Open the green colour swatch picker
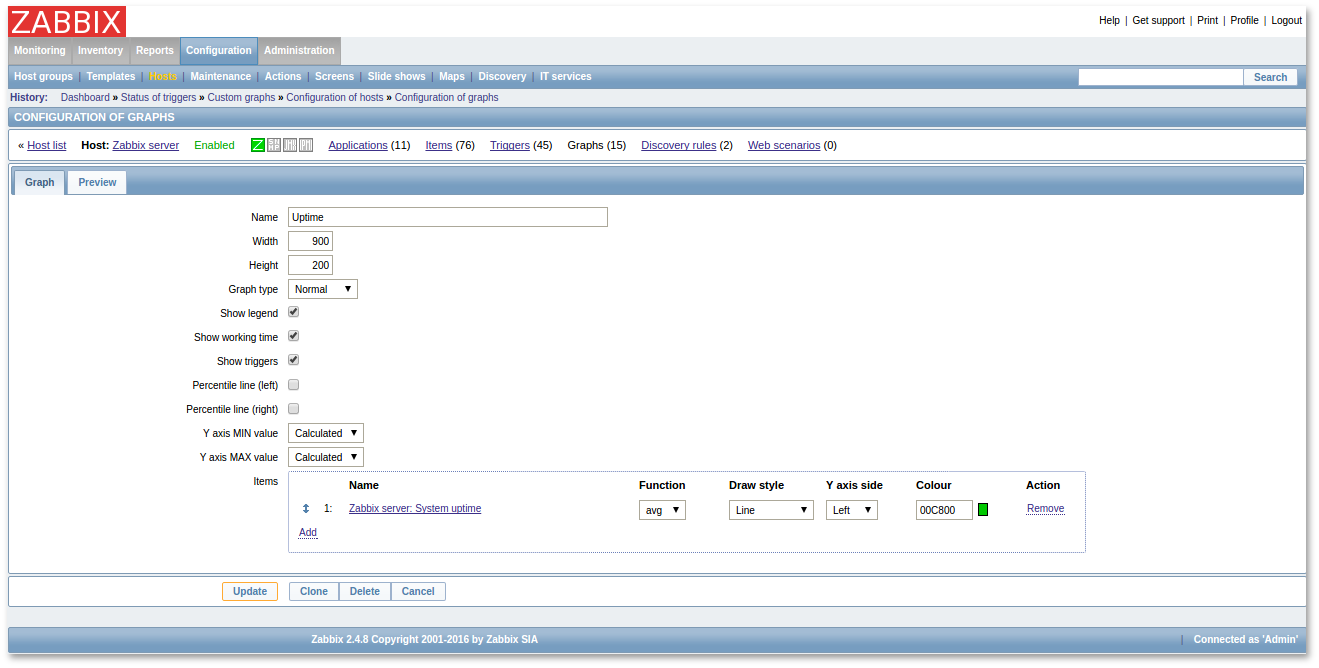Viewport: 1319px width, 668px height. click(983, 510)
